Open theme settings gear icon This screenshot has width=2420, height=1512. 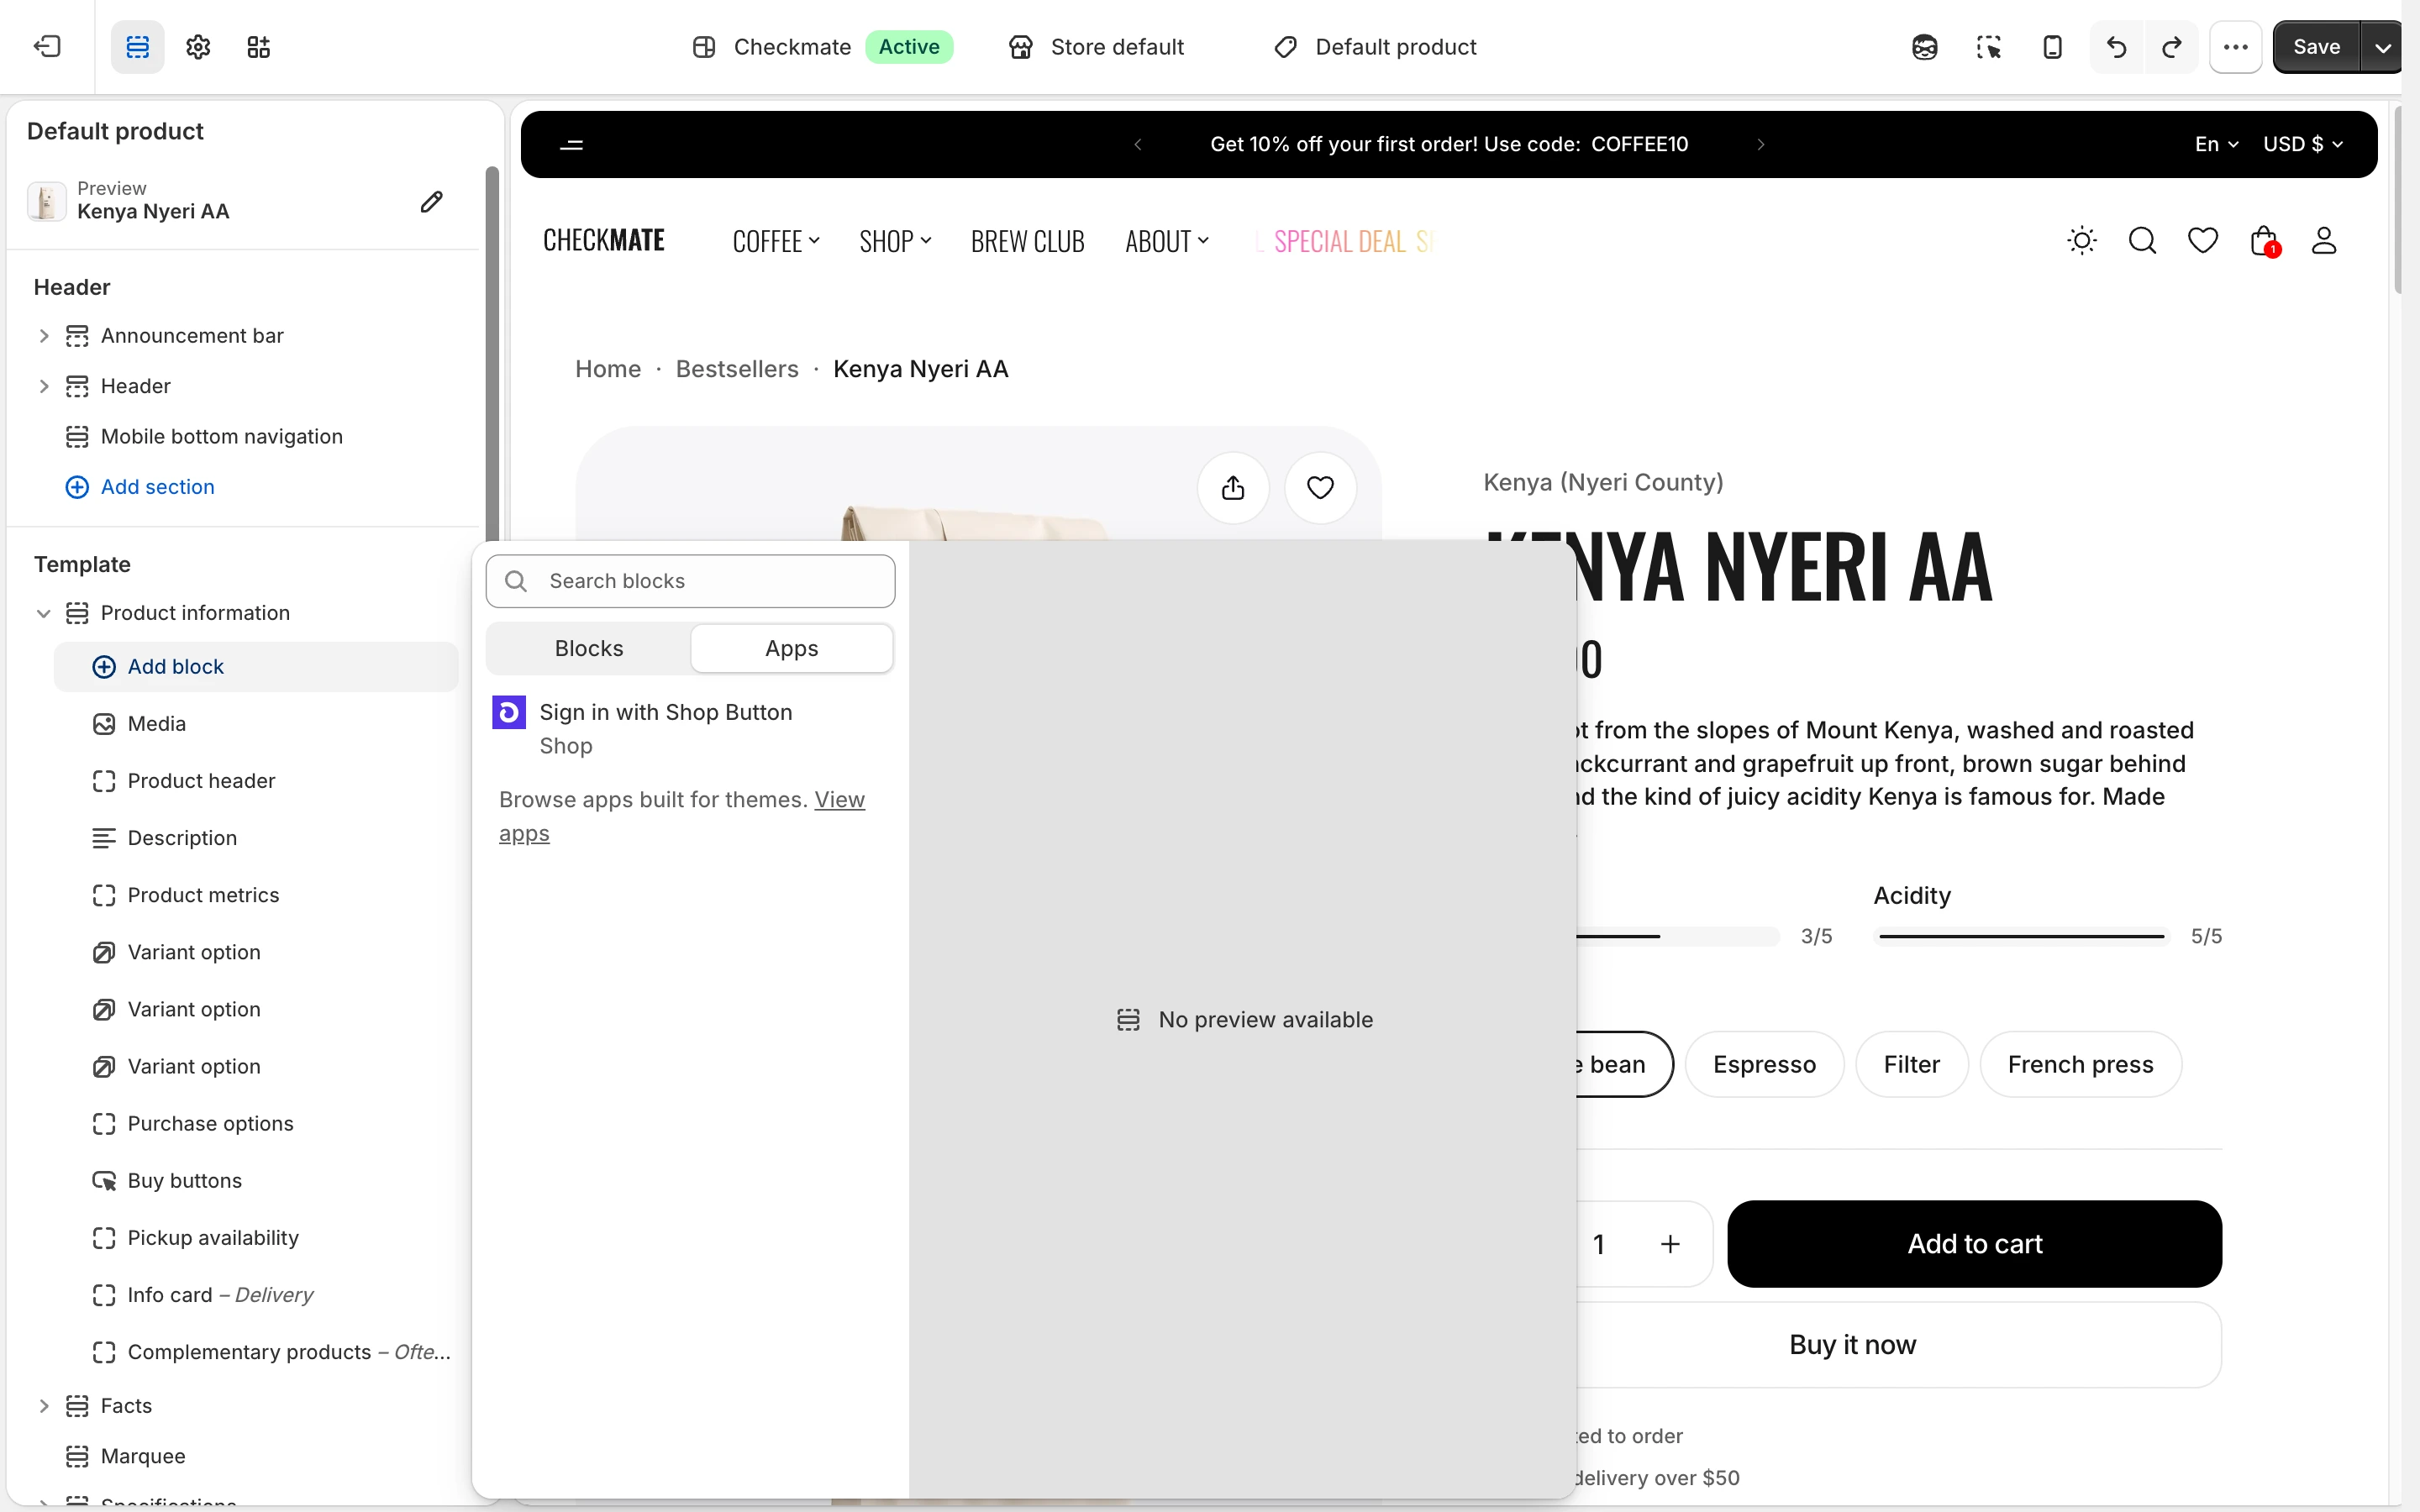point(198,47)
